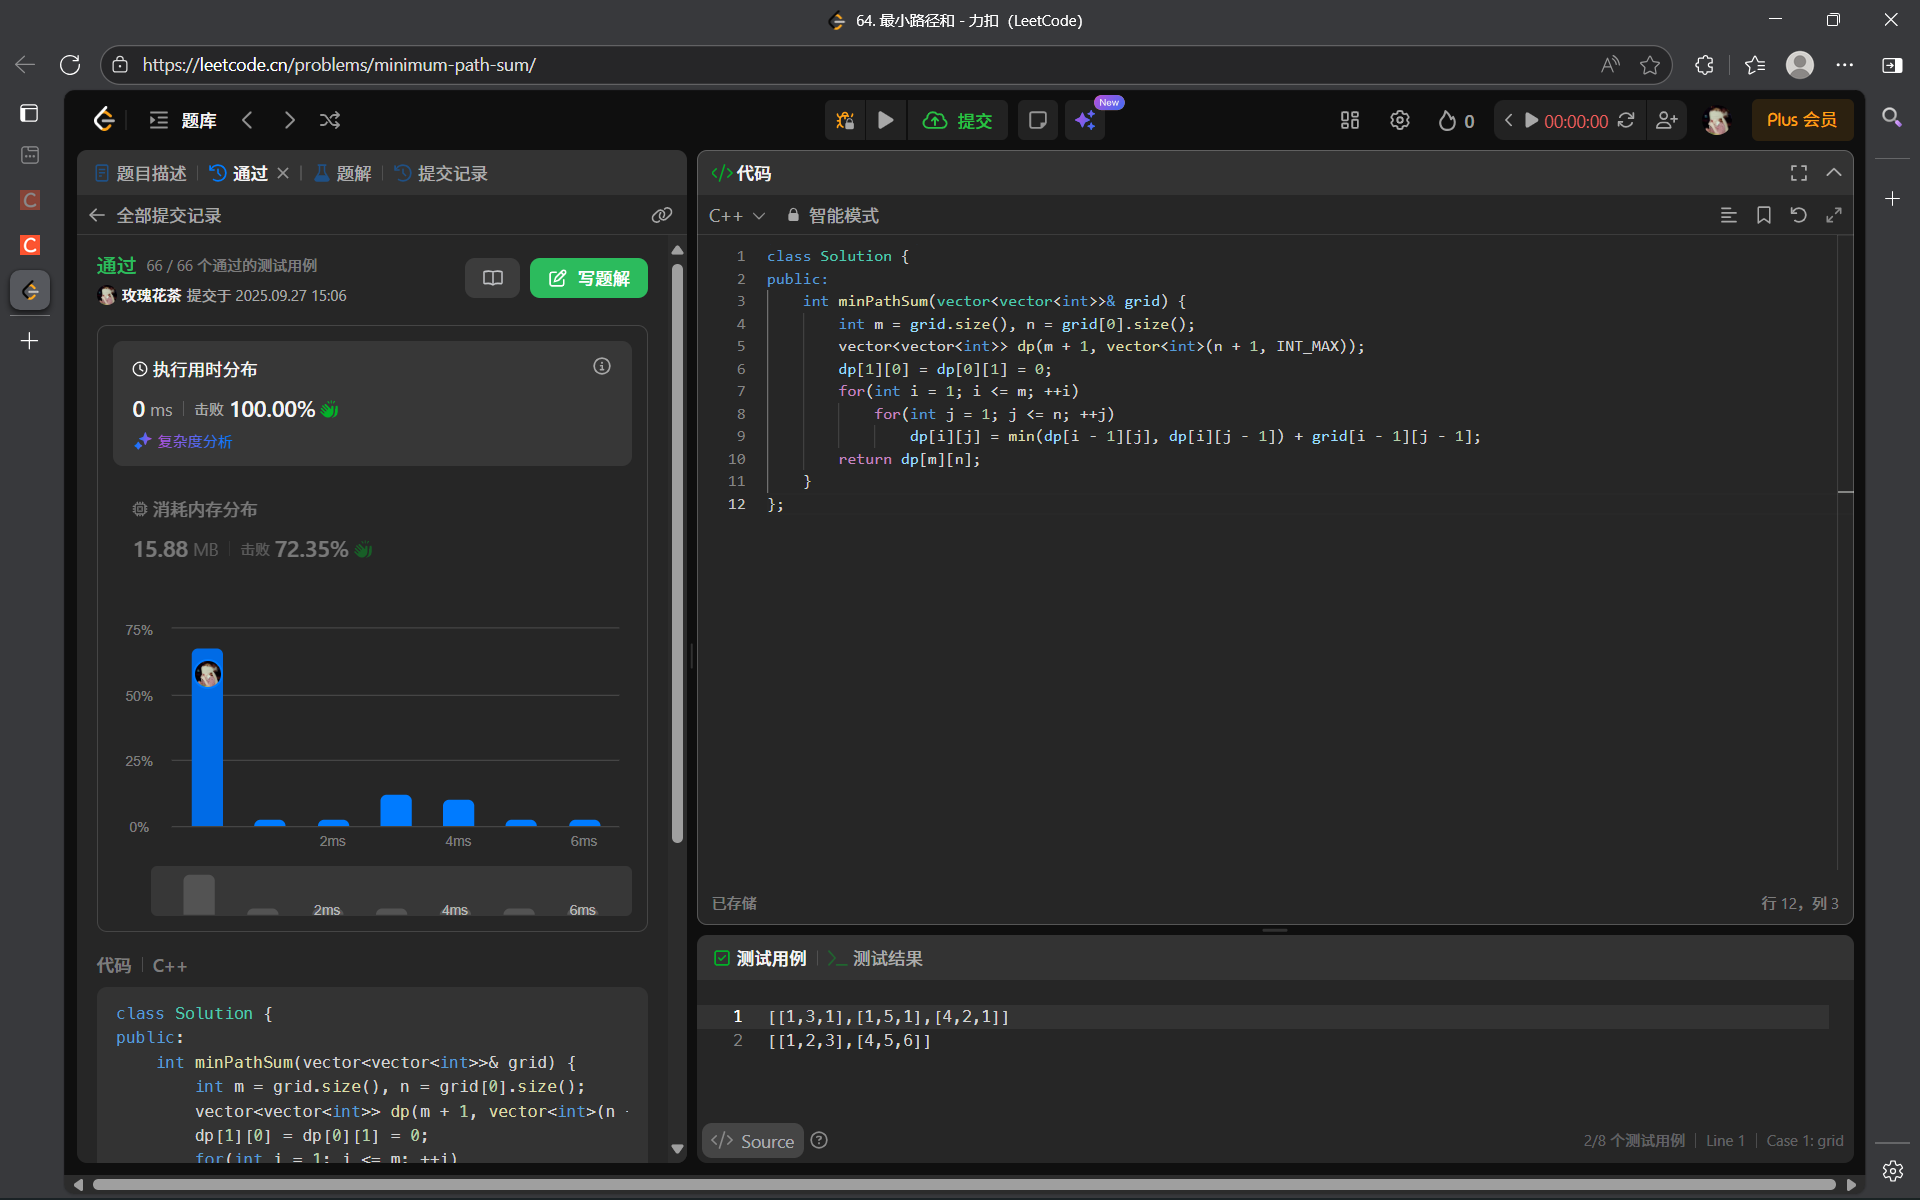This screenshot has height=1200, width=1920.
Task: Bookmark the code using bookmark icon
Action: pos(1763,215)
